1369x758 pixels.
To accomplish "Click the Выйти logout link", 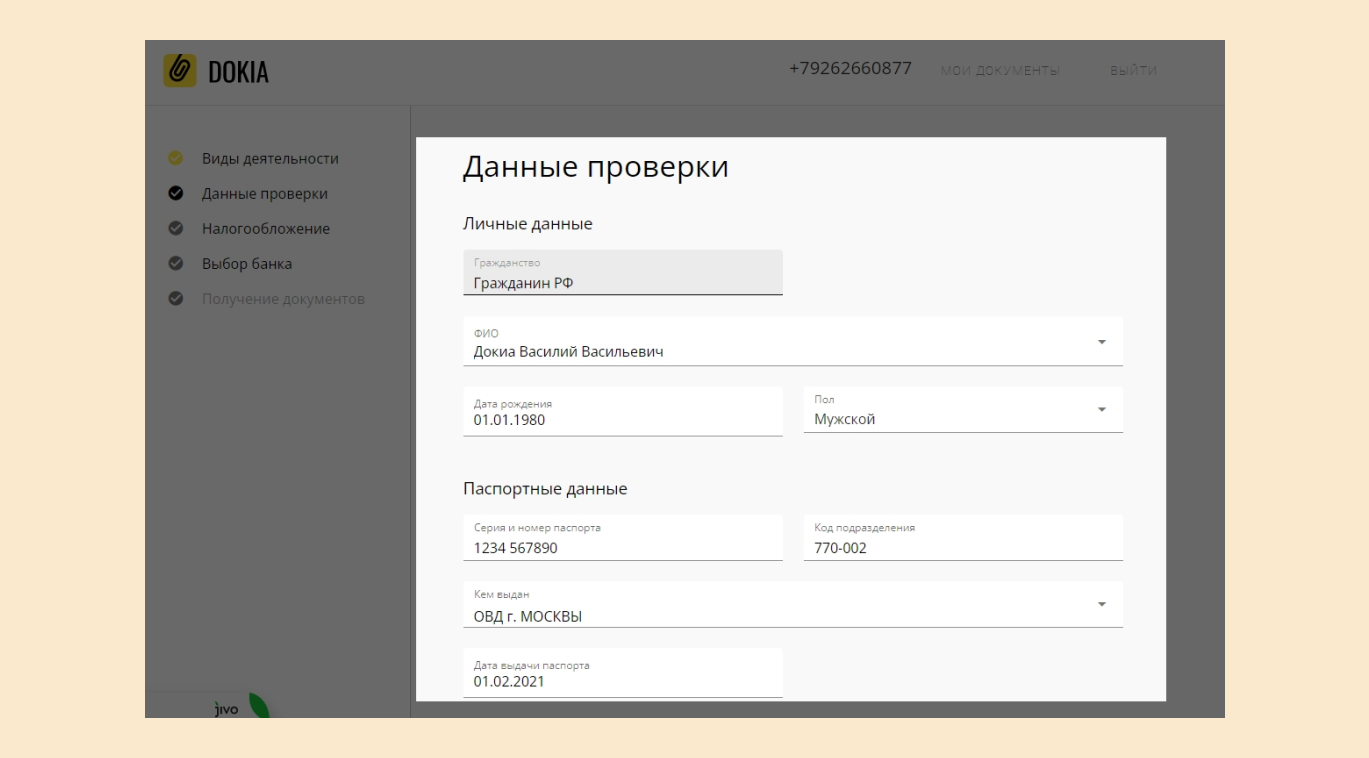I will 1132,72.
